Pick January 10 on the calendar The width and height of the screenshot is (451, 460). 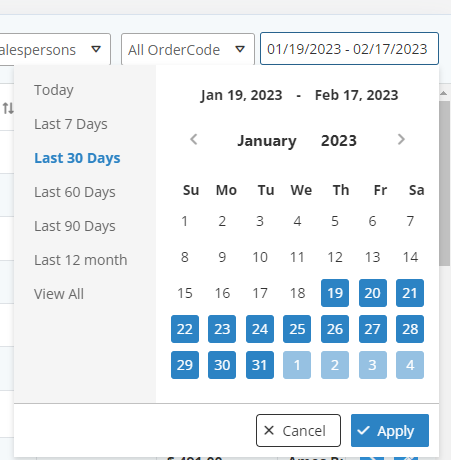pos(260,257)
